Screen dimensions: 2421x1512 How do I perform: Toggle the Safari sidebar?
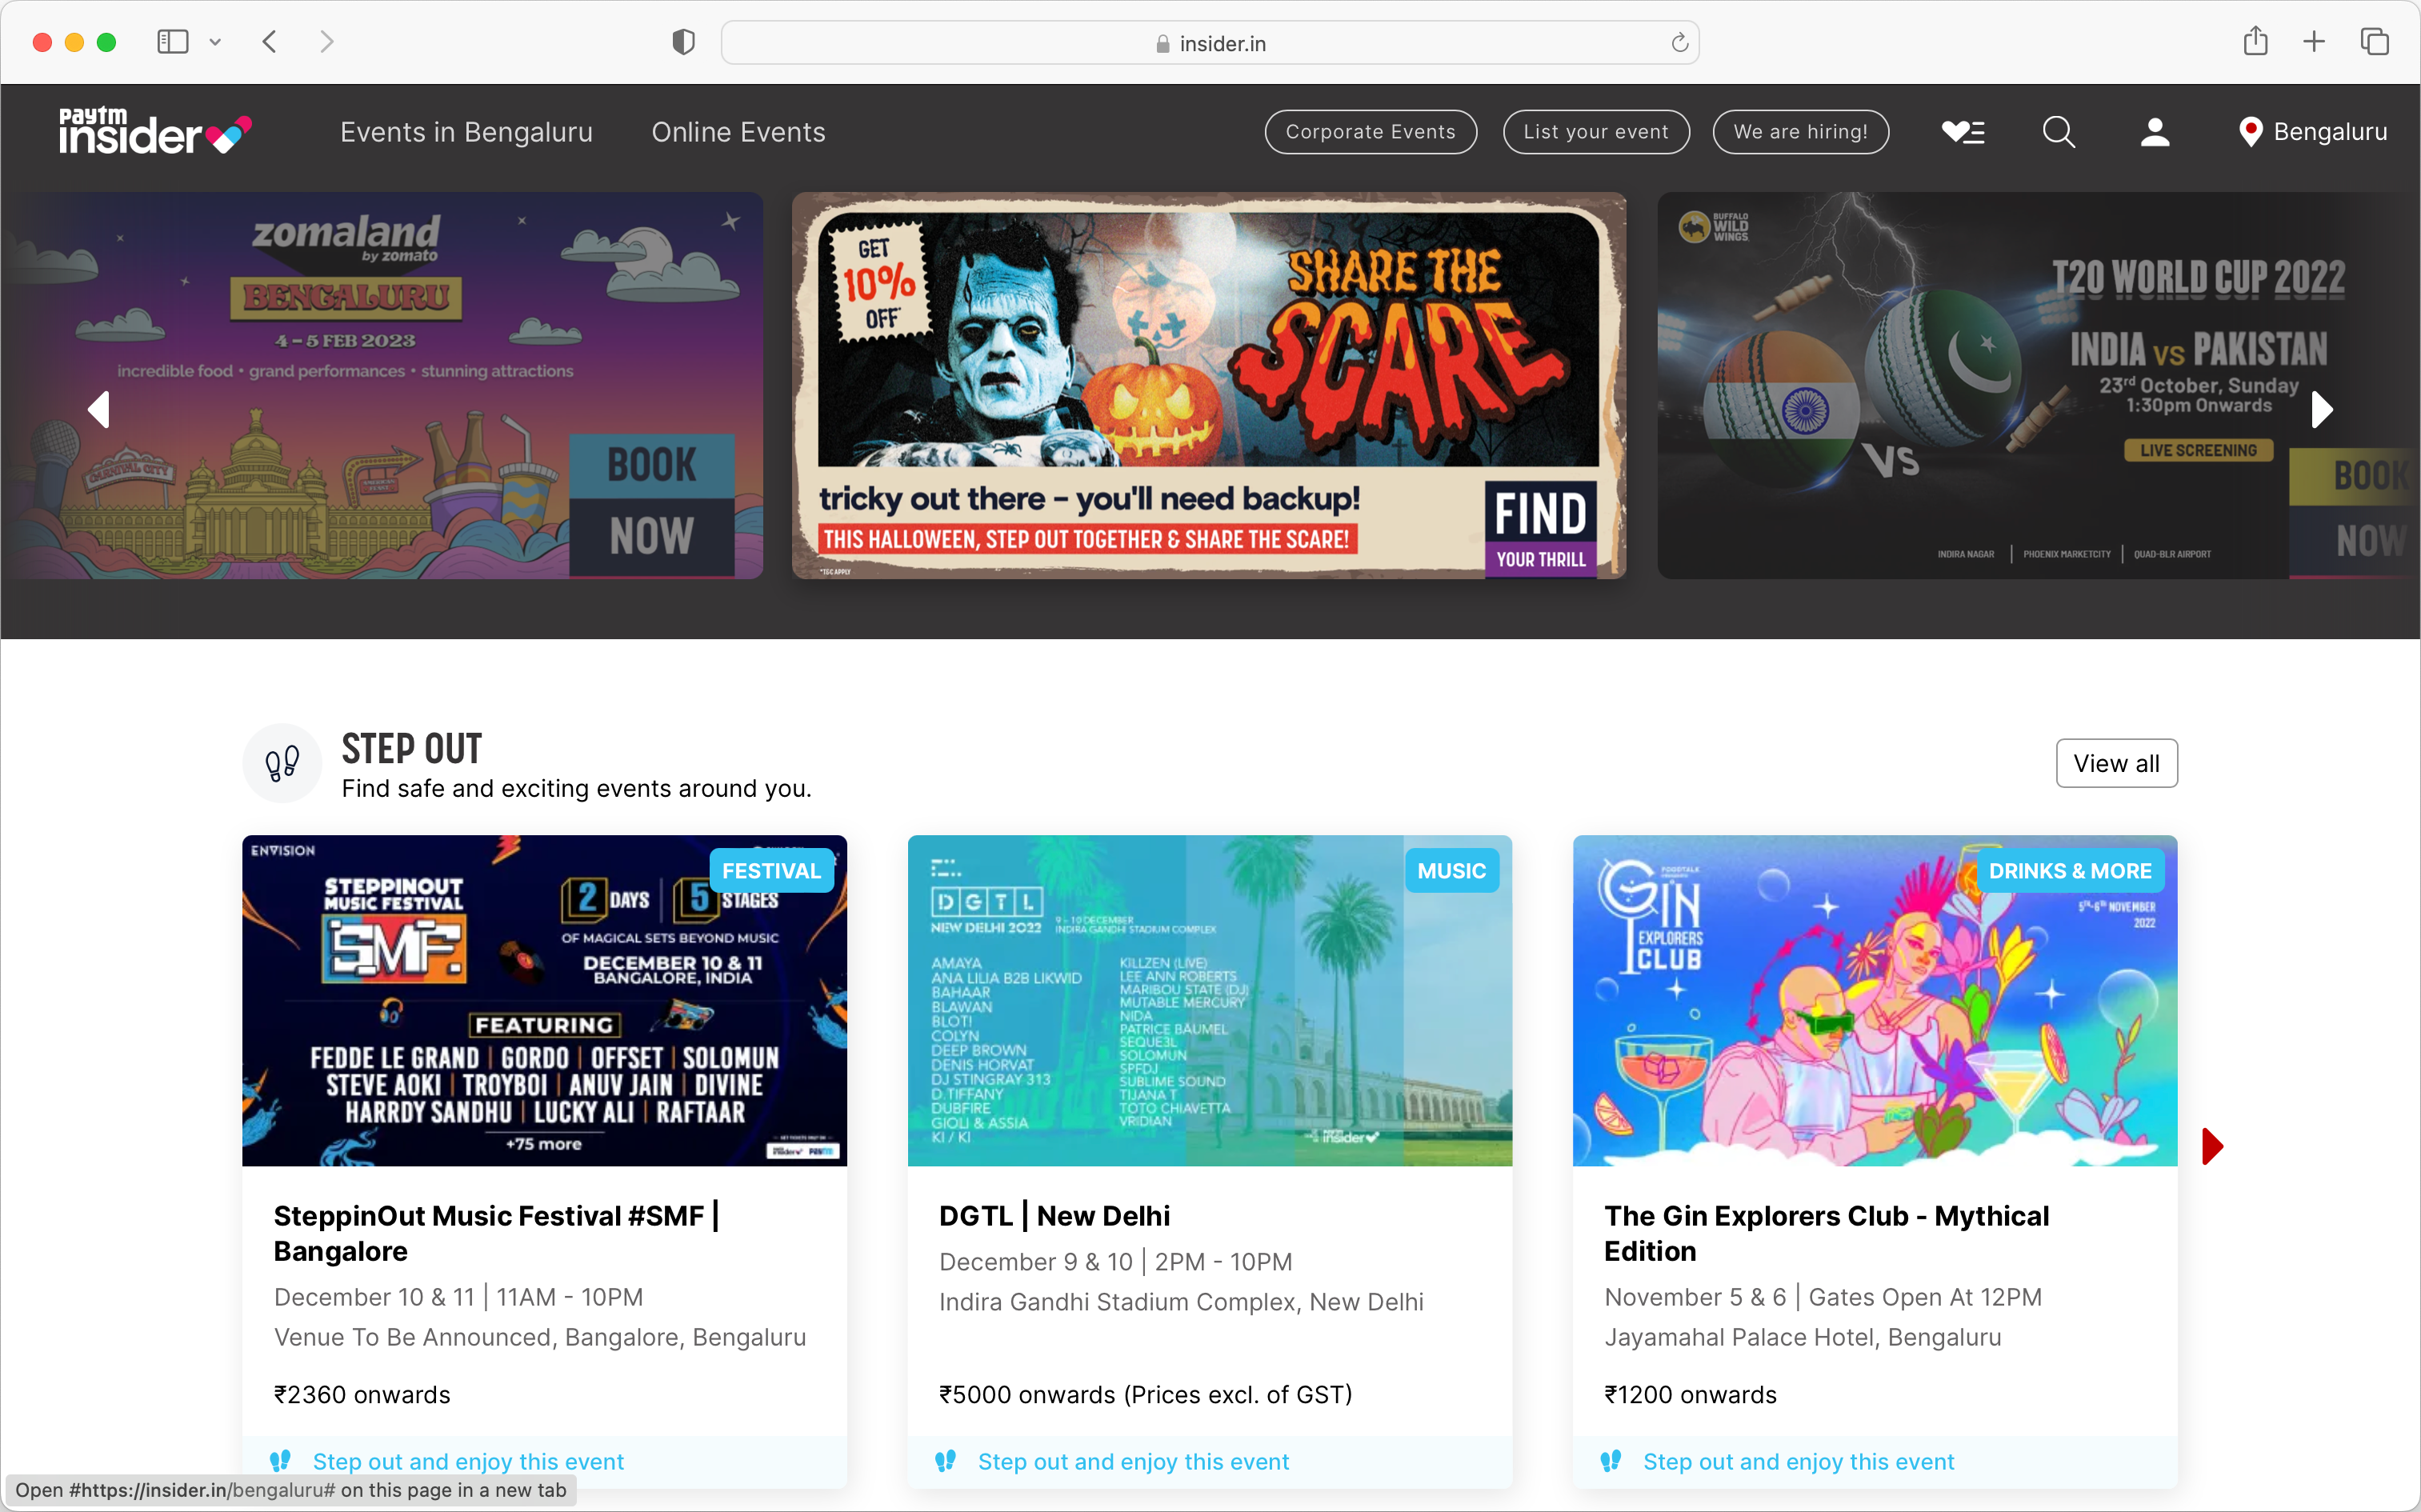[172, 41]
